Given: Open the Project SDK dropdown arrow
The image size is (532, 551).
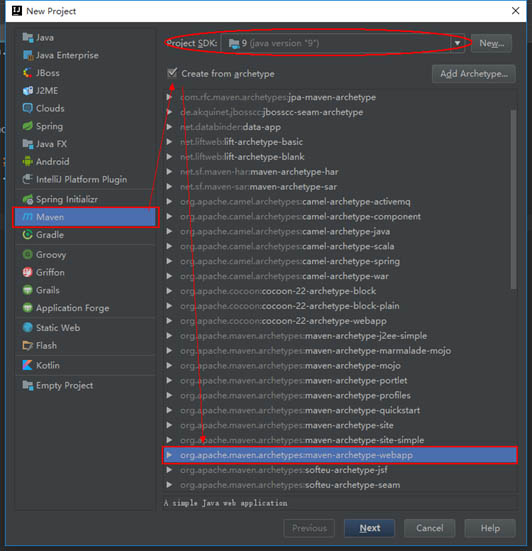Looking at the screenshot, I should click(457, 43).
